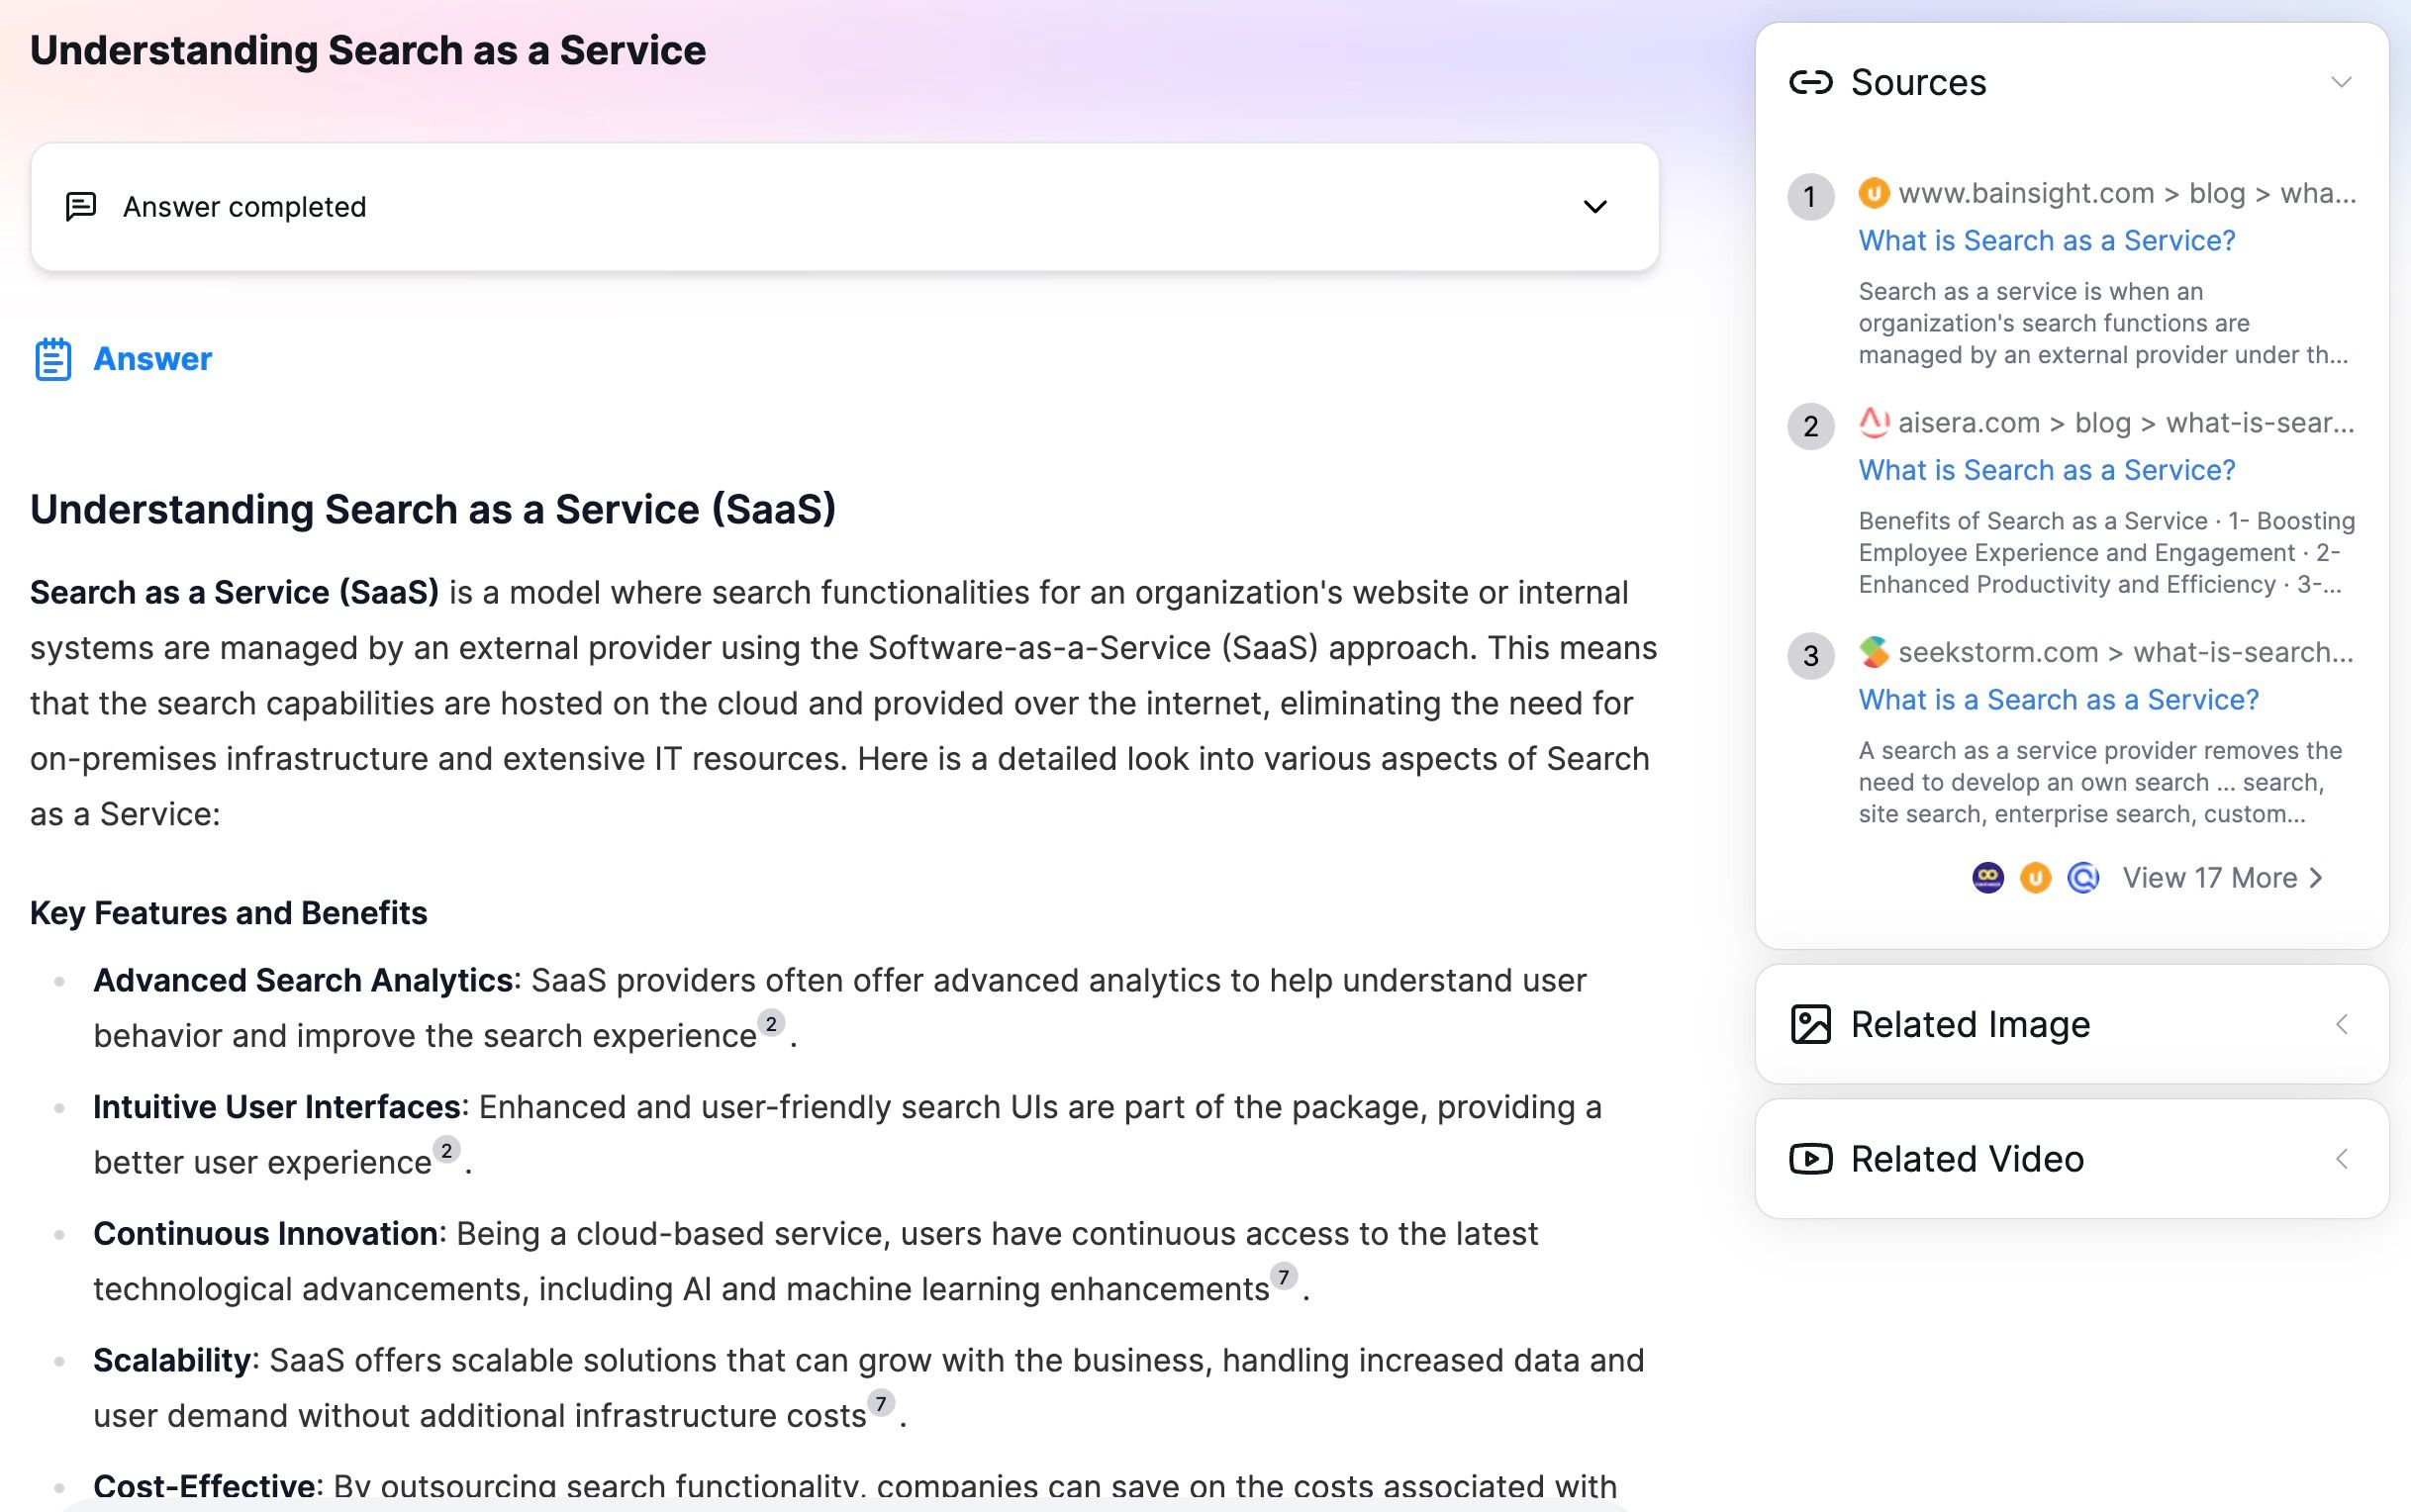Click the answer completed chat icon
2411x1512 pixels.
pos(82,206)
